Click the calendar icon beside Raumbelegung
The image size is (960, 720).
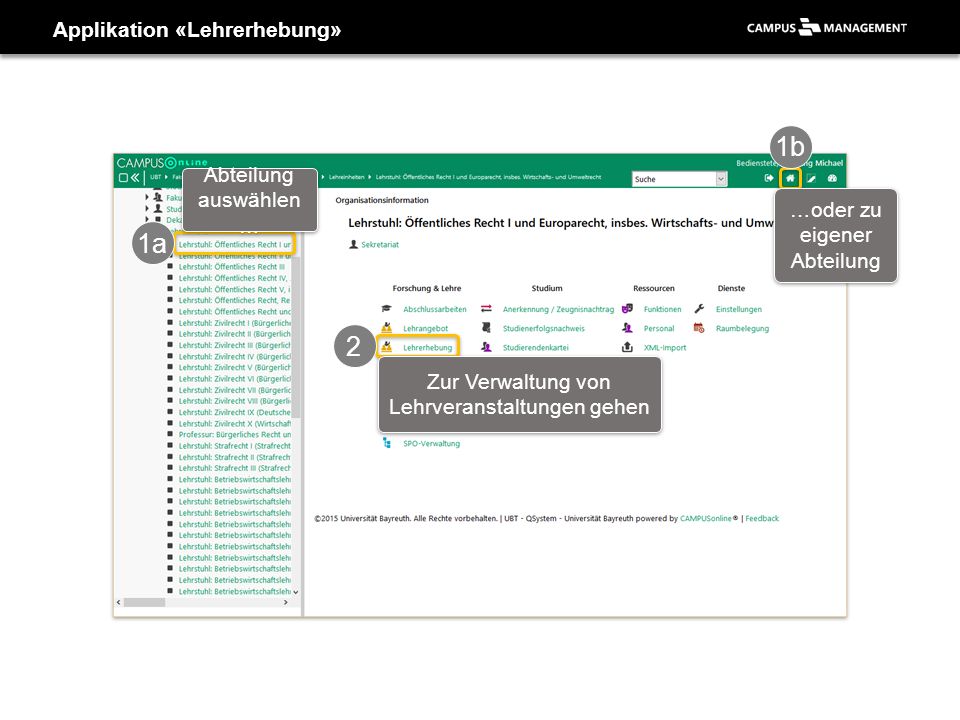coord(699,328)
